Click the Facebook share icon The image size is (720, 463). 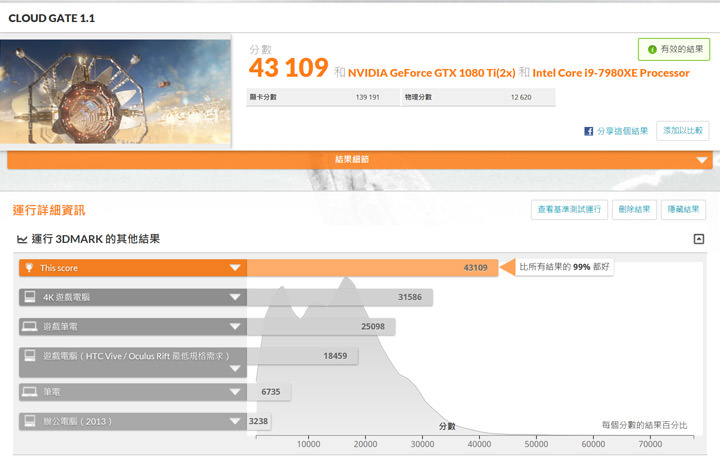588,131
